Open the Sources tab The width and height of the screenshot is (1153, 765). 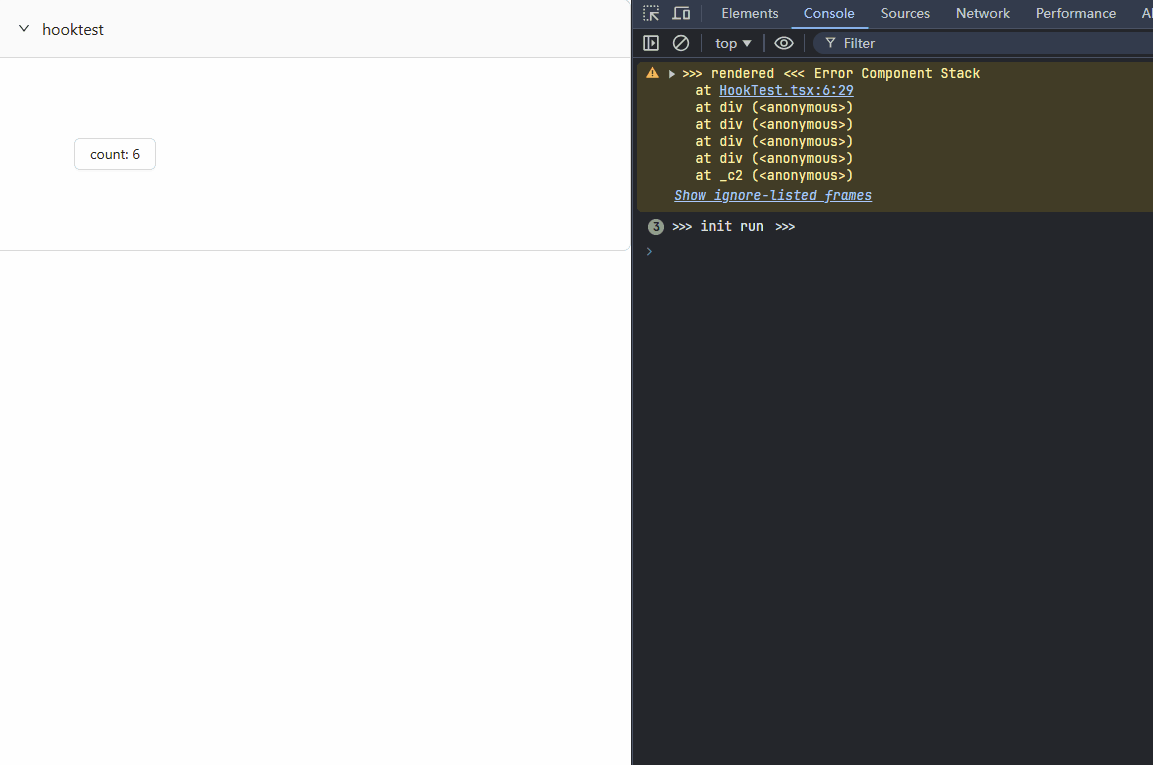pos(905,13)
